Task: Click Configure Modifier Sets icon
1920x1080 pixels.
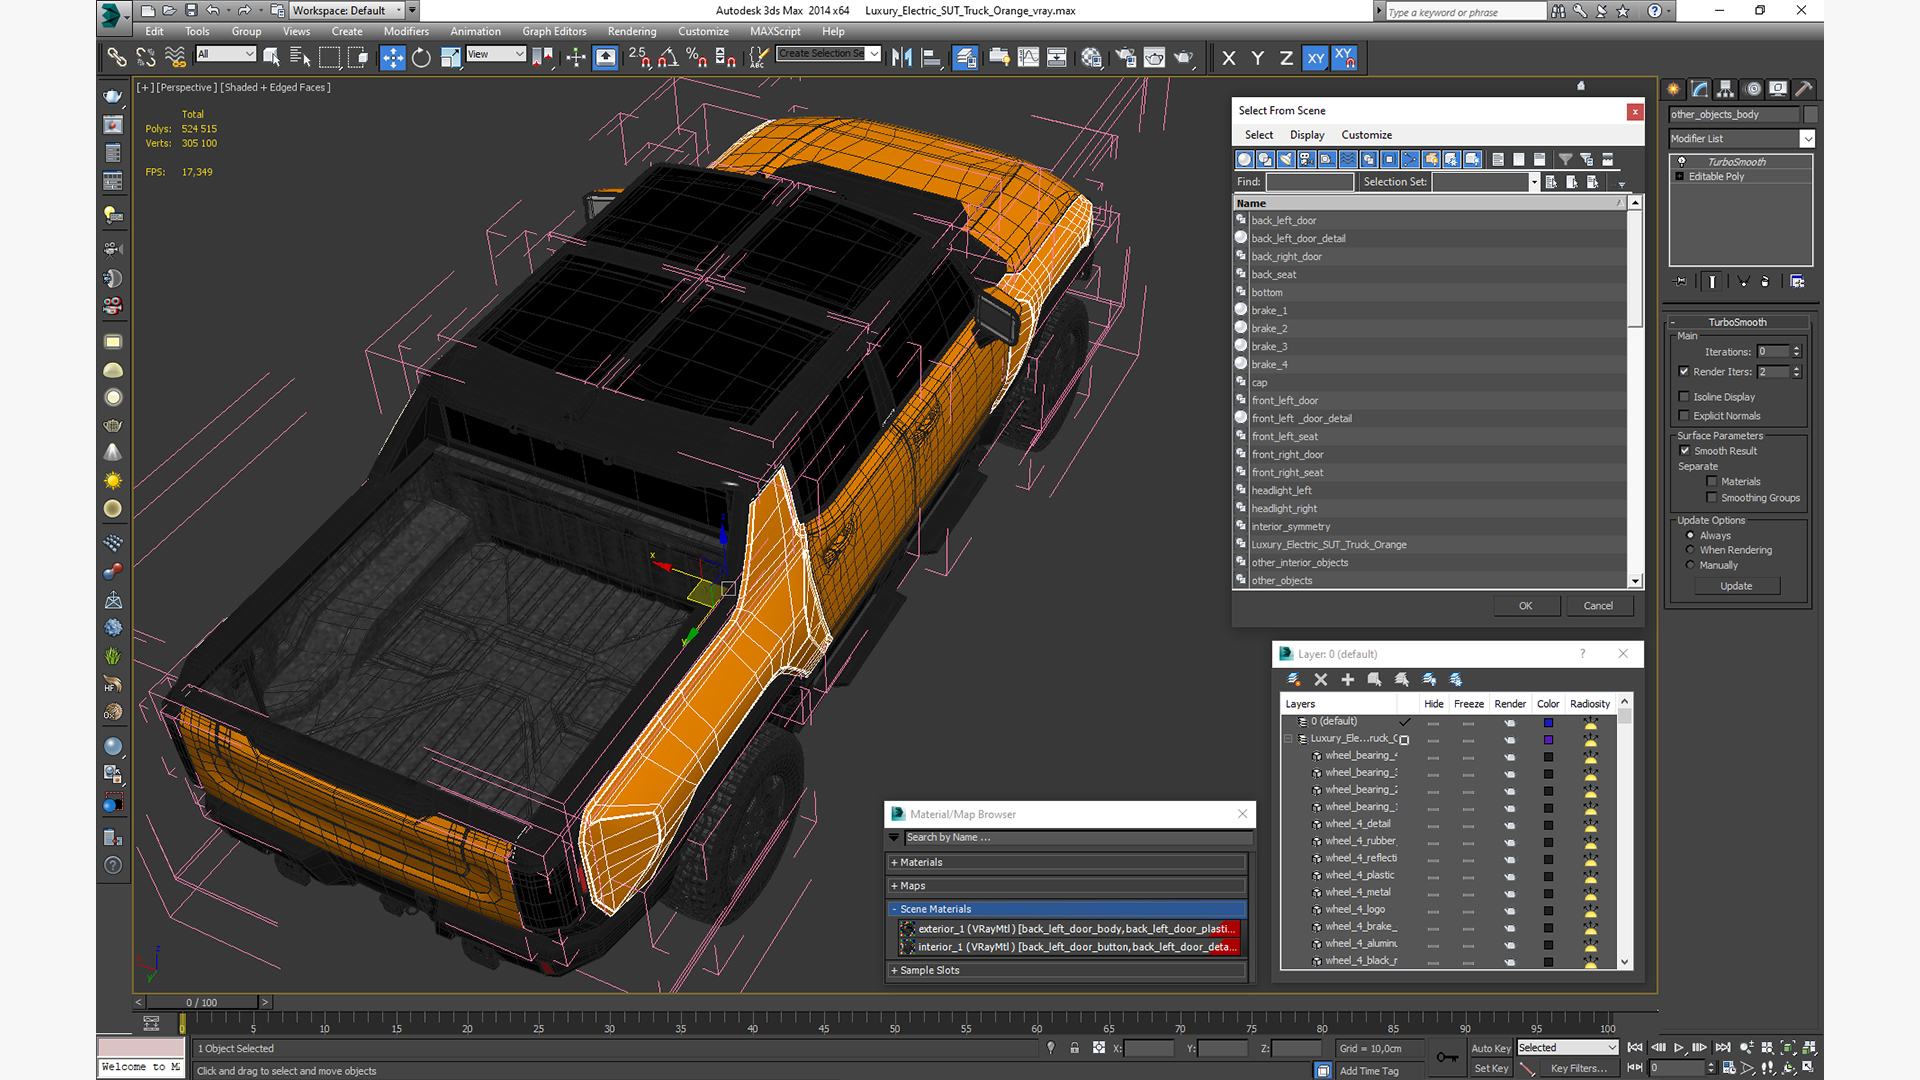Action: click(x=1797, y=282)
